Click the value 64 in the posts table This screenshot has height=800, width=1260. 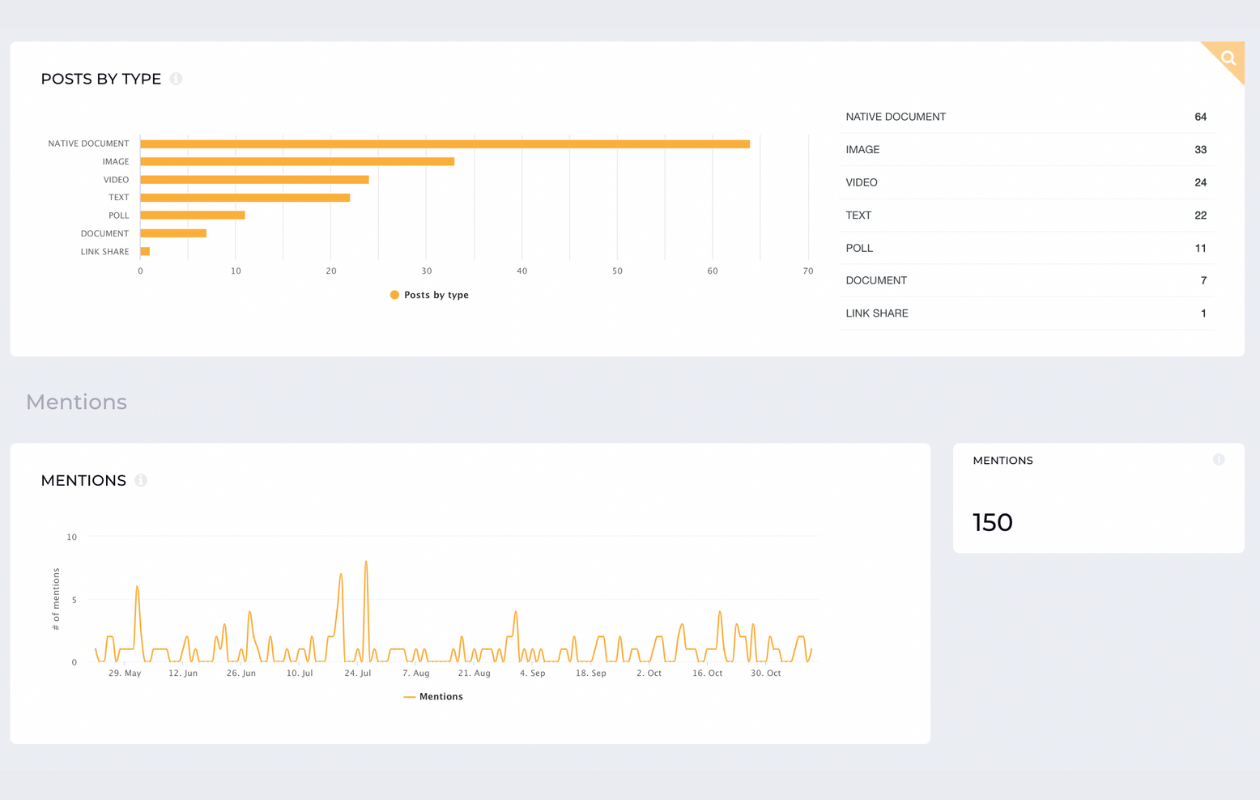1200,117
